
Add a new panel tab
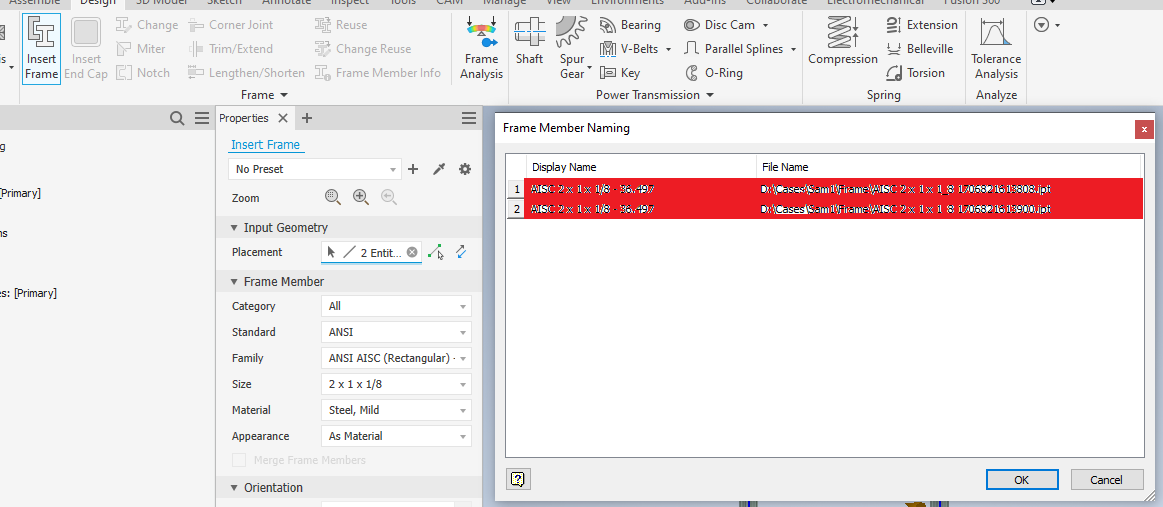(307, 118)
